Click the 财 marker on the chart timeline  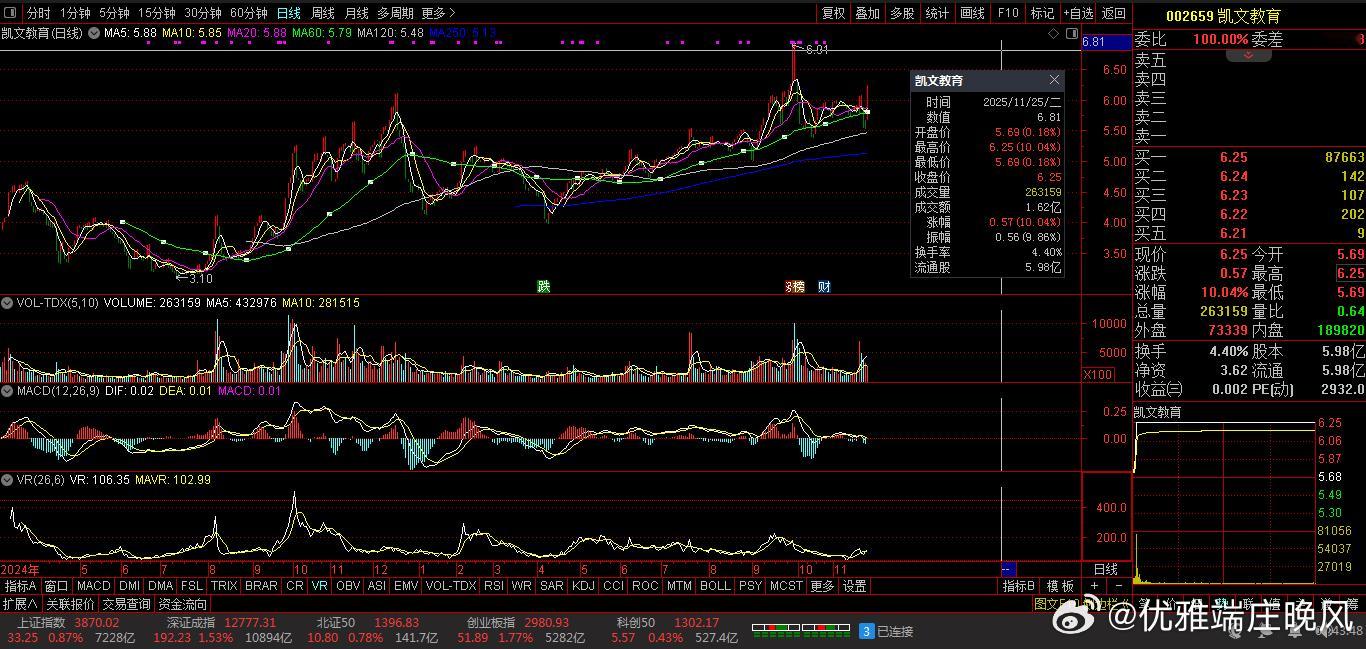(824, 287)
